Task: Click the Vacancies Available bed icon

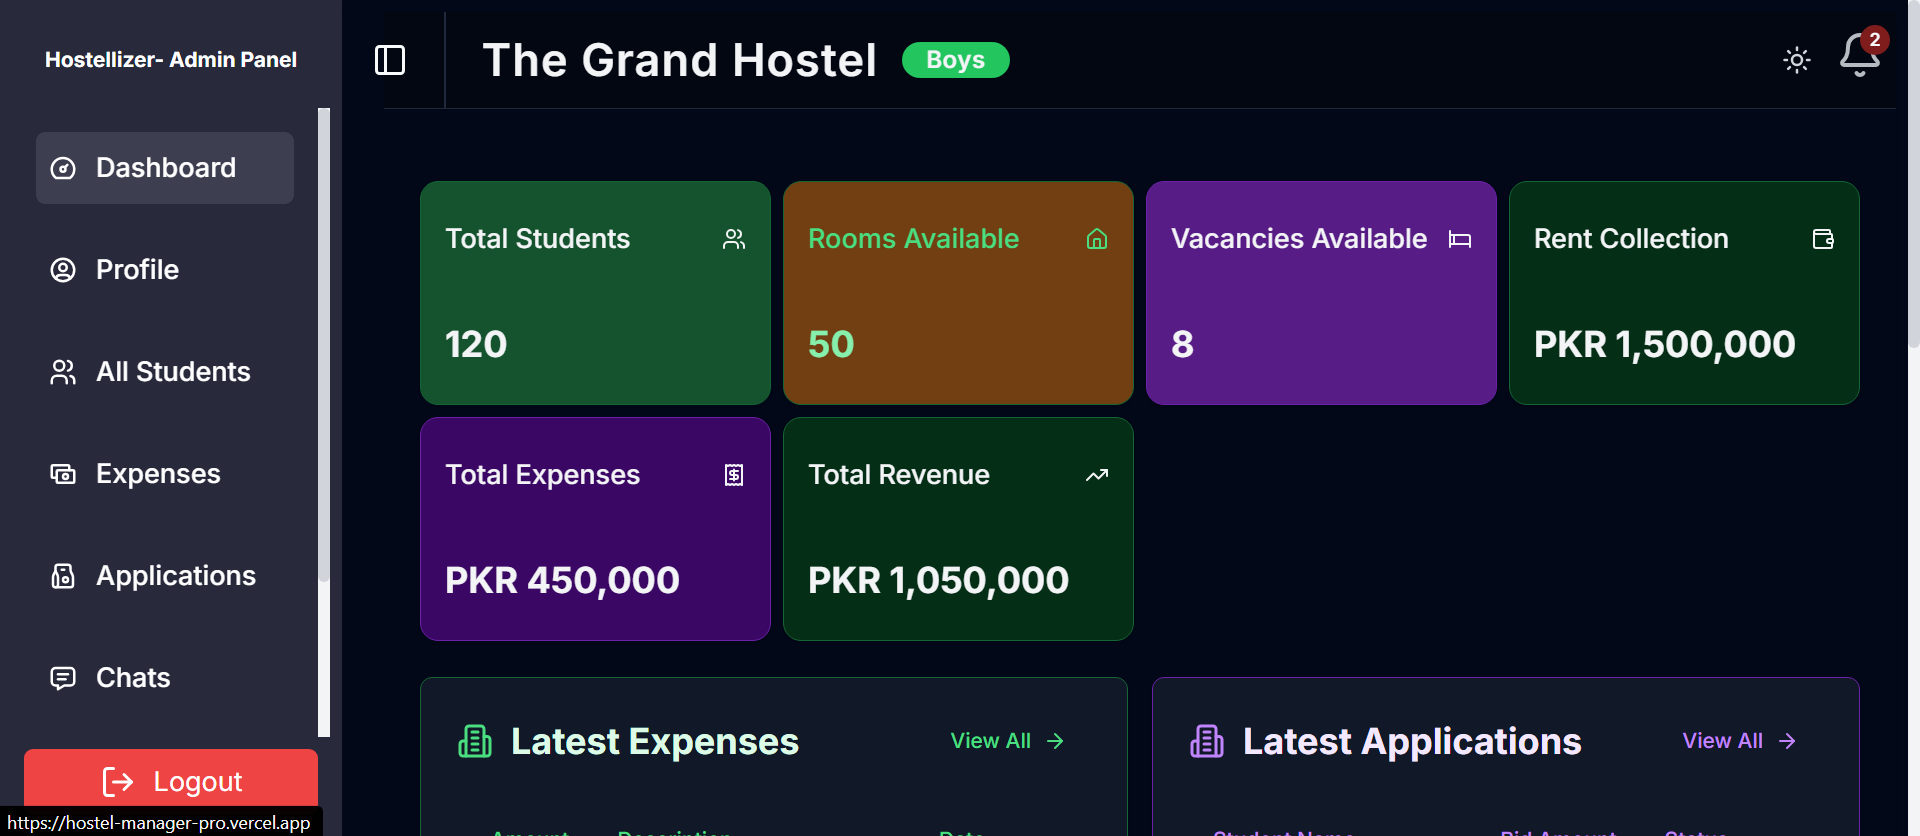Action: pyautogui.click(x=1460, y=239)
